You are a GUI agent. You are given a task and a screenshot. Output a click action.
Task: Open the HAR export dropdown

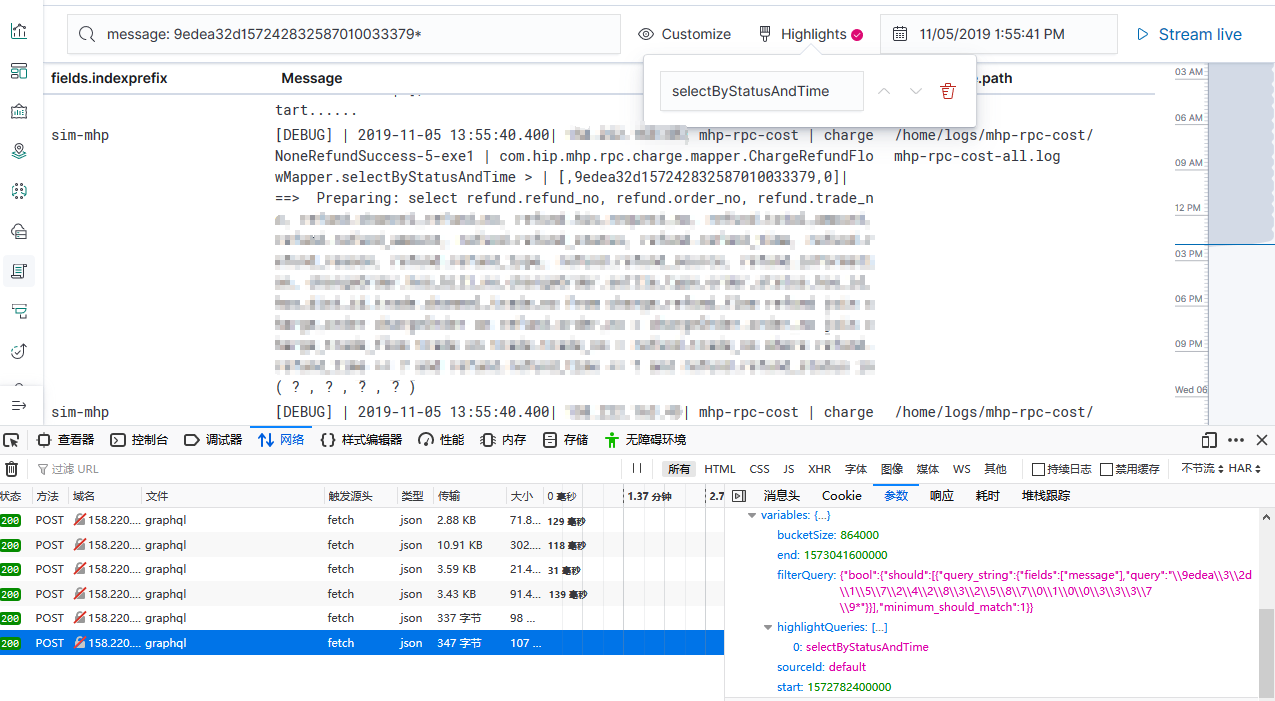click(x=1245, y=469)
